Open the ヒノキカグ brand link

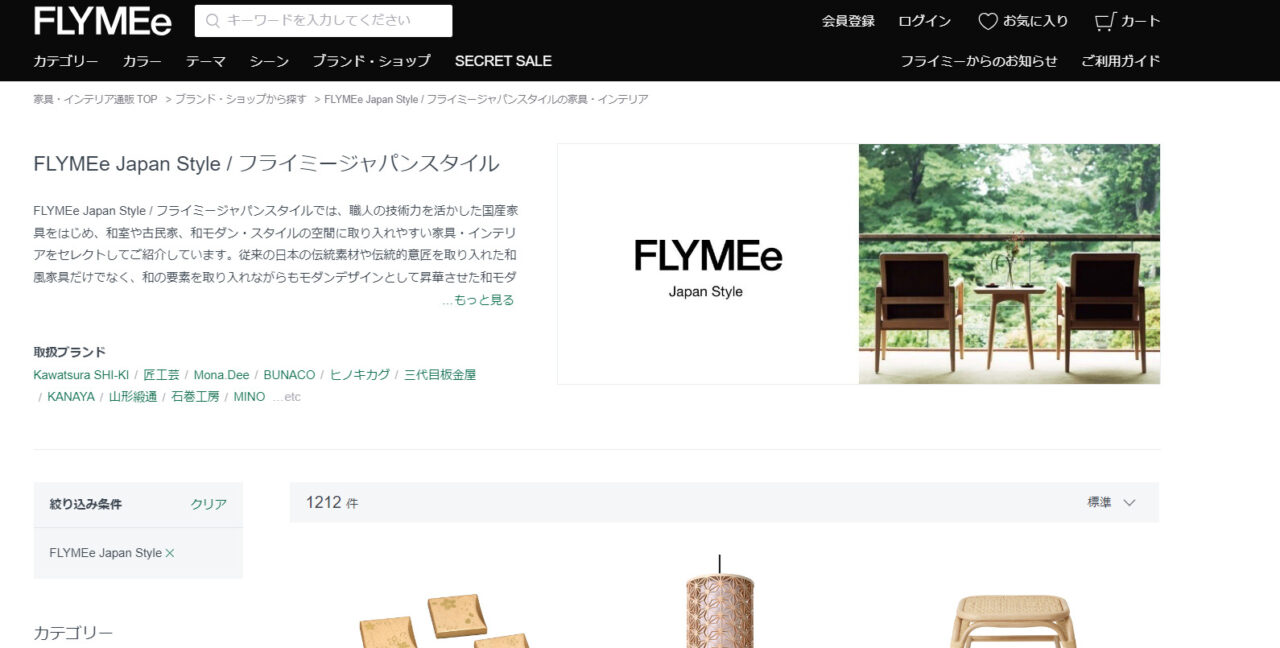pyautogui.click(x=360, y=375)
